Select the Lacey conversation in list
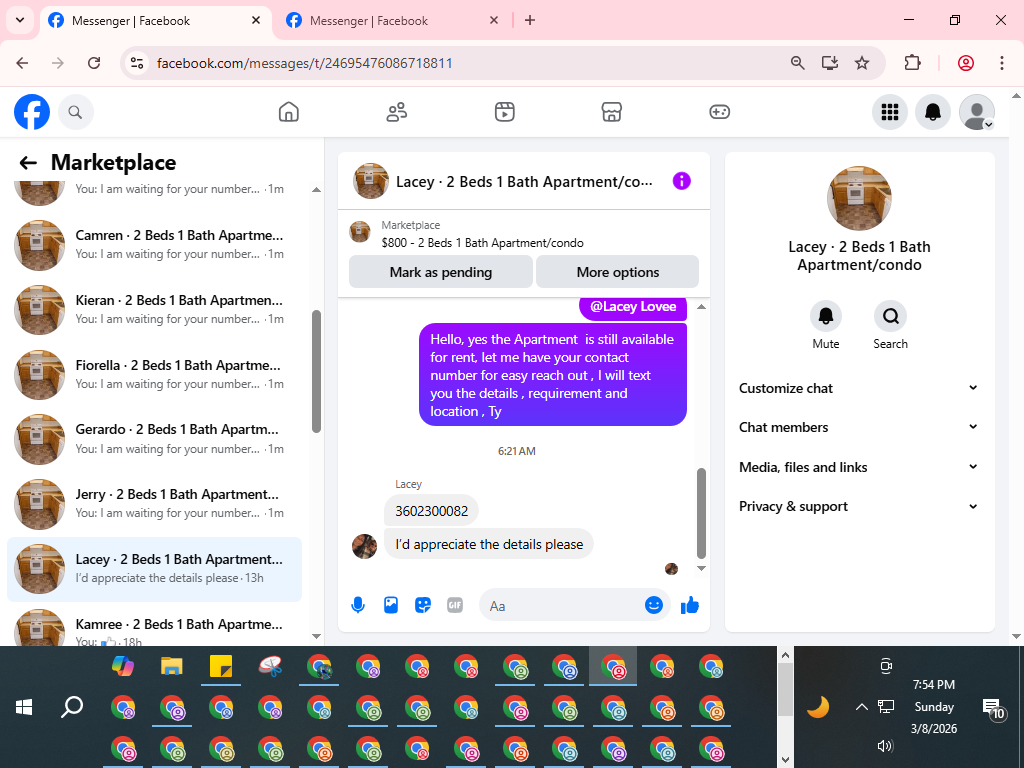 point(155,569)
